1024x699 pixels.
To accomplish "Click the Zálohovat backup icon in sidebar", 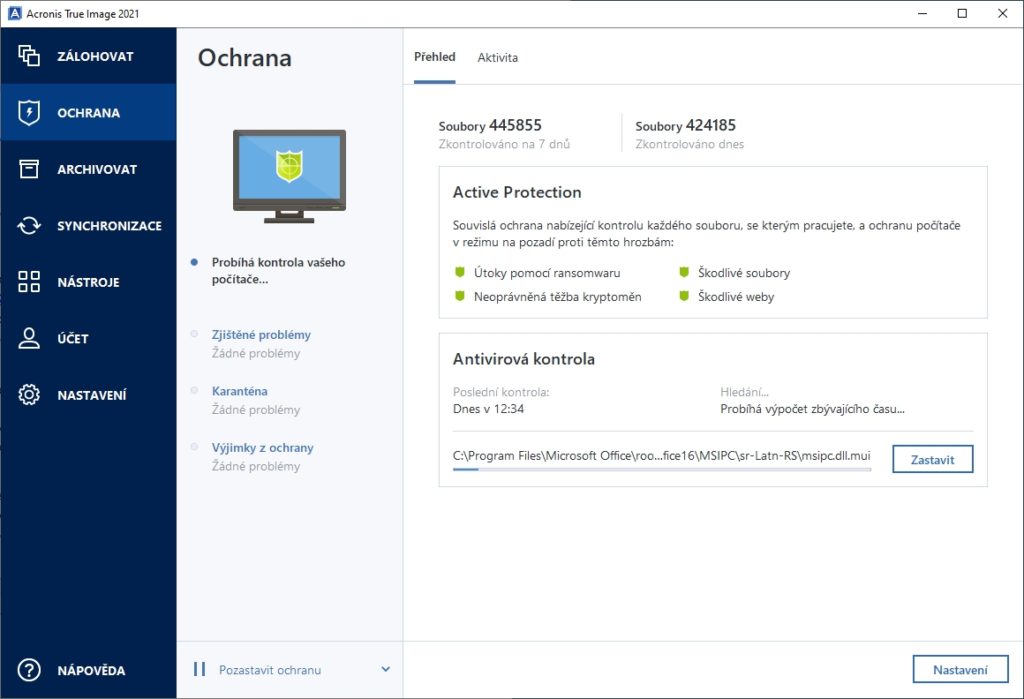I will tap(29, 56).
